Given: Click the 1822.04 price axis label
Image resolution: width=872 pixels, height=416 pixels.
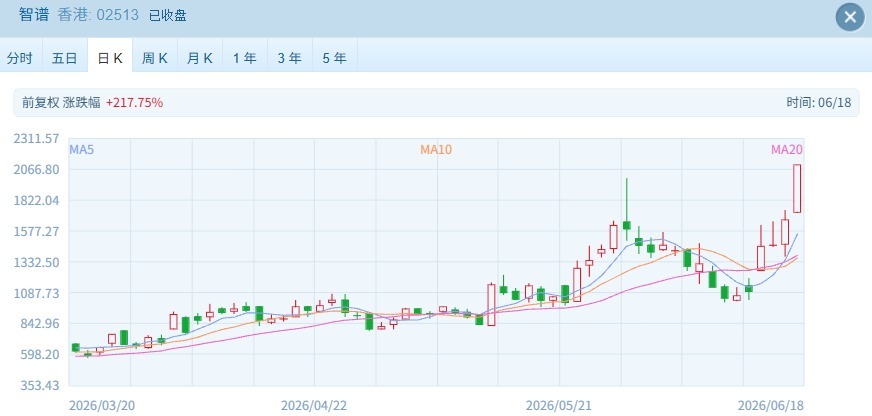Looking at the screenshot, I should 36,200.
